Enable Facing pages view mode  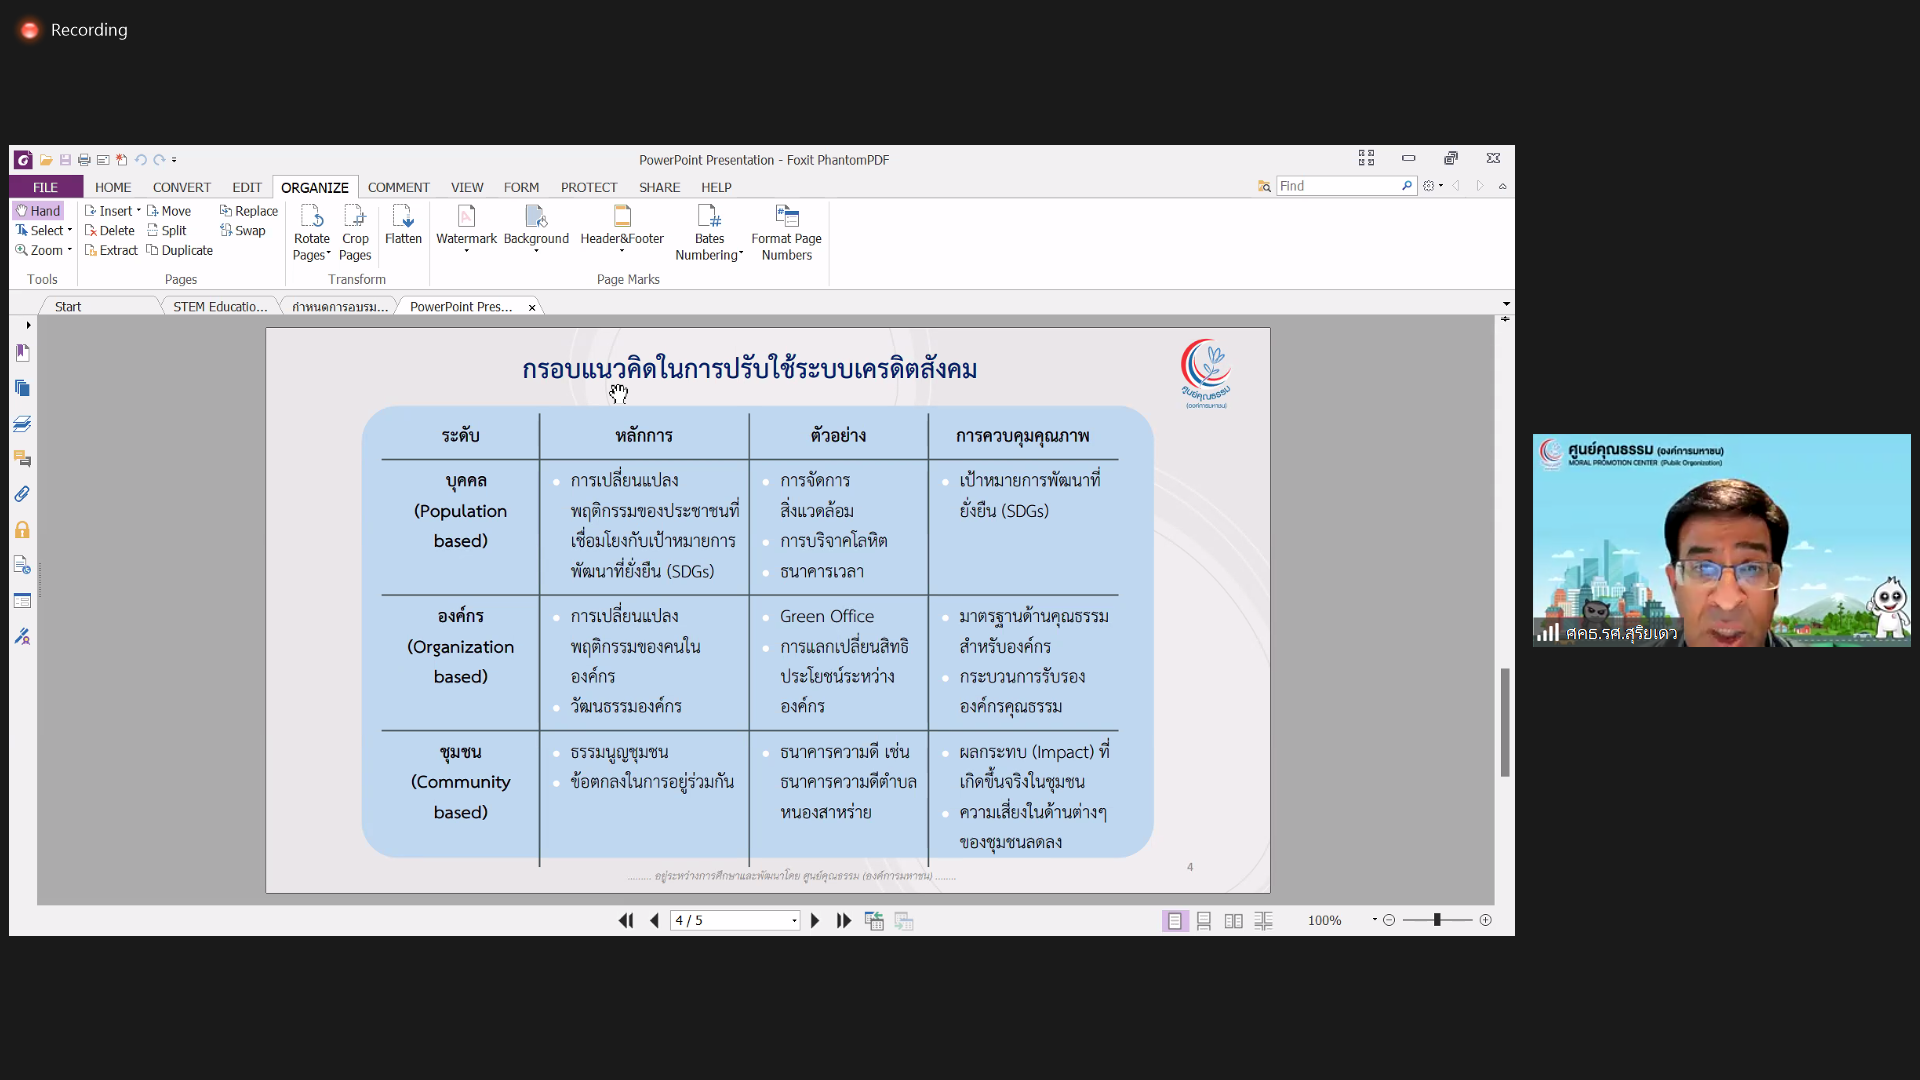pos(1234,921)
